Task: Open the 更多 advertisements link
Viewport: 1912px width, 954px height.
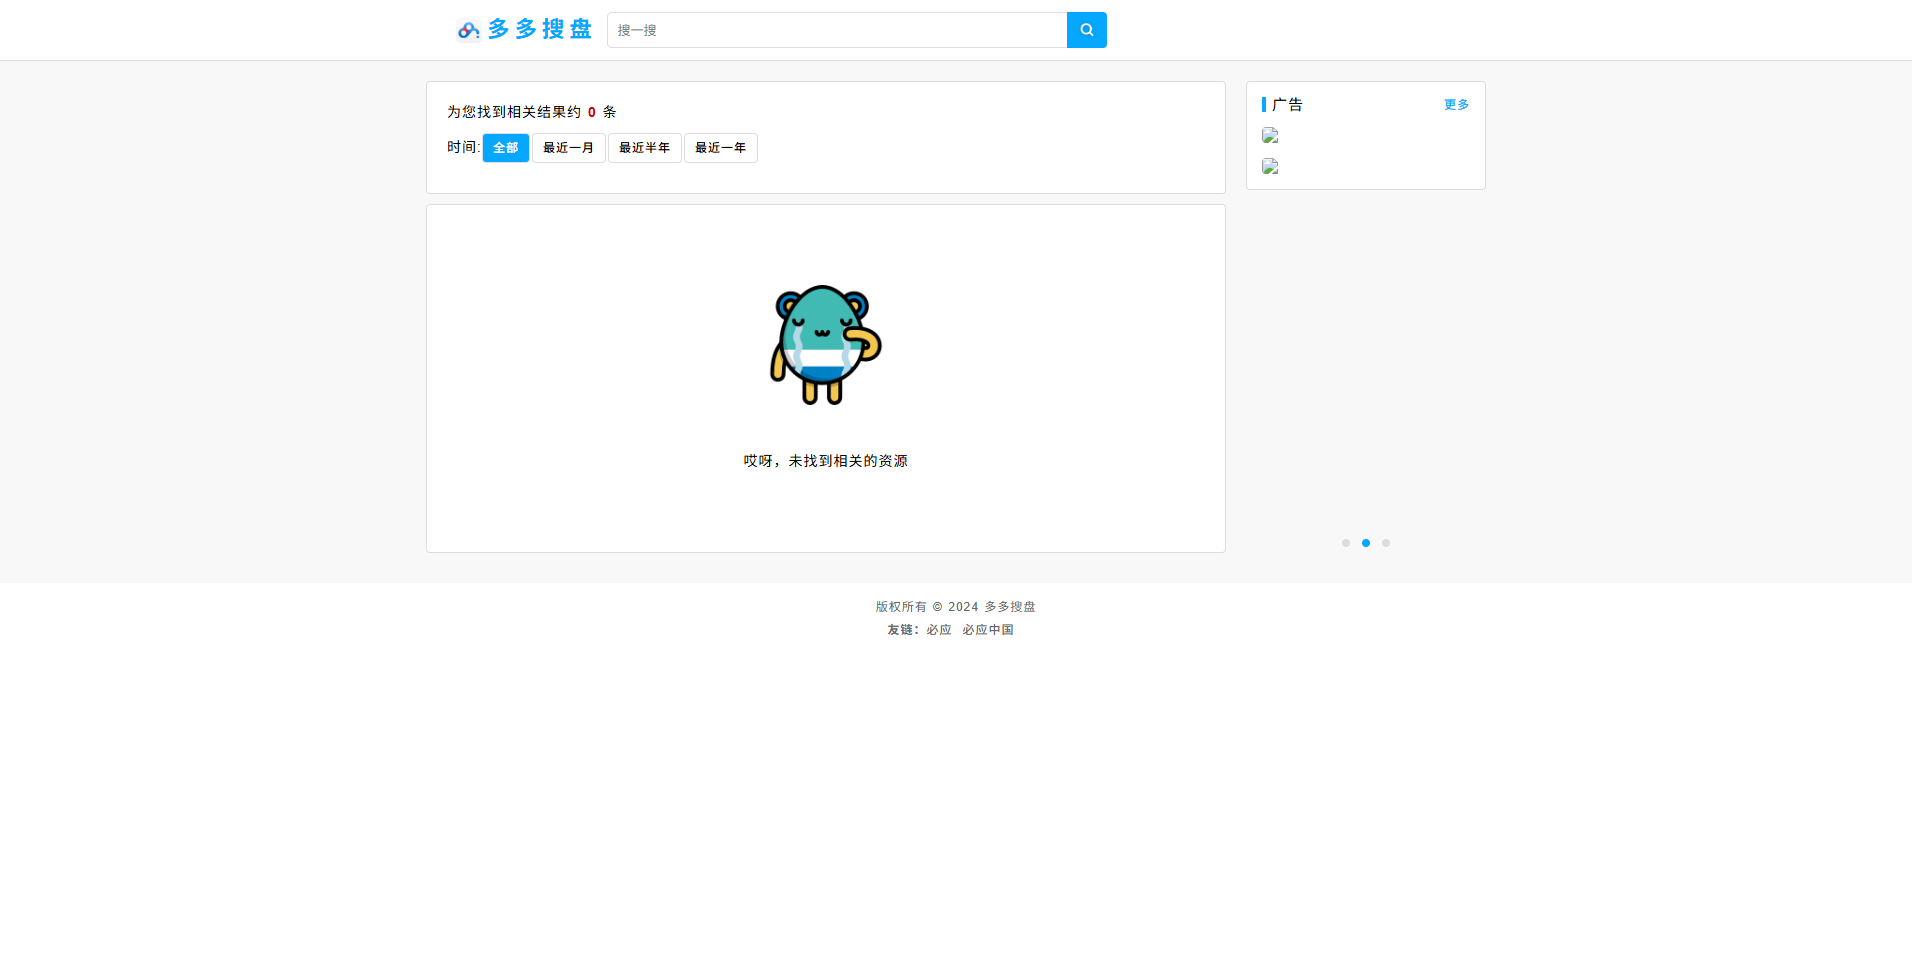Action: pos(1456,104)
